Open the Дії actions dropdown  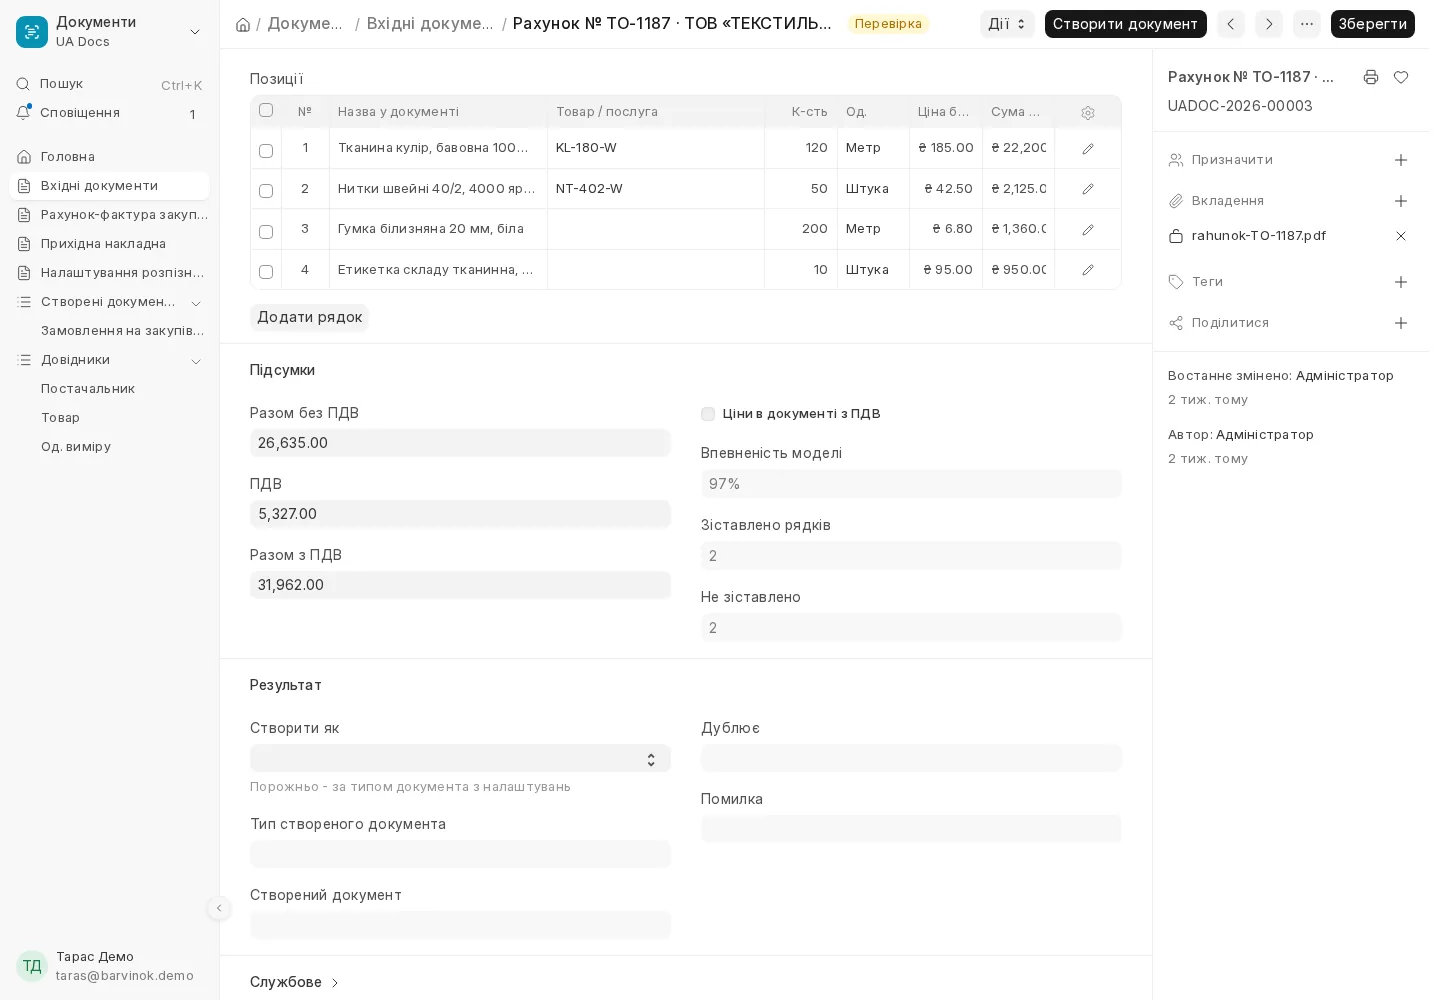click(1007, 24)
